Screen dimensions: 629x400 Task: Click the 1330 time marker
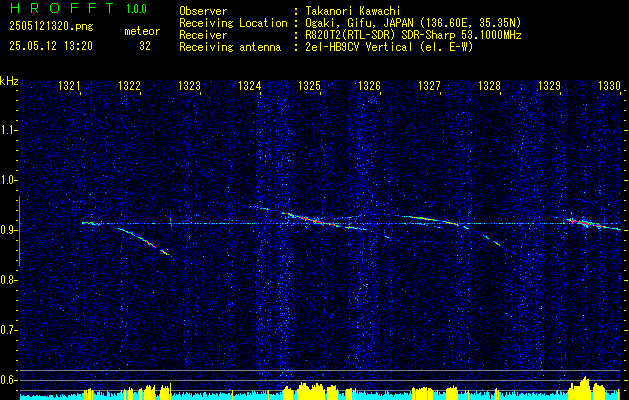(609, 86)
